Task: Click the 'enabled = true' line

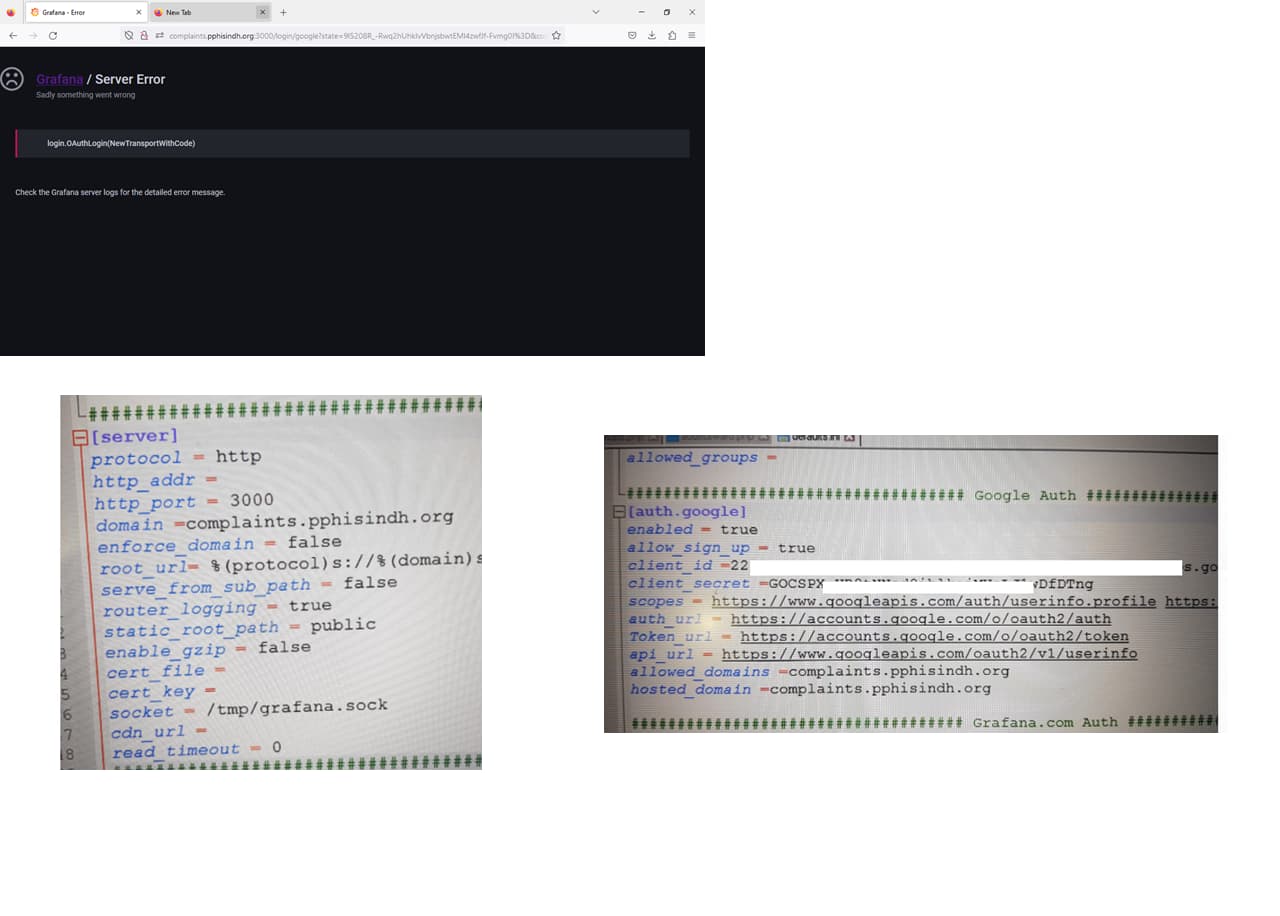Action: [692, 529]
